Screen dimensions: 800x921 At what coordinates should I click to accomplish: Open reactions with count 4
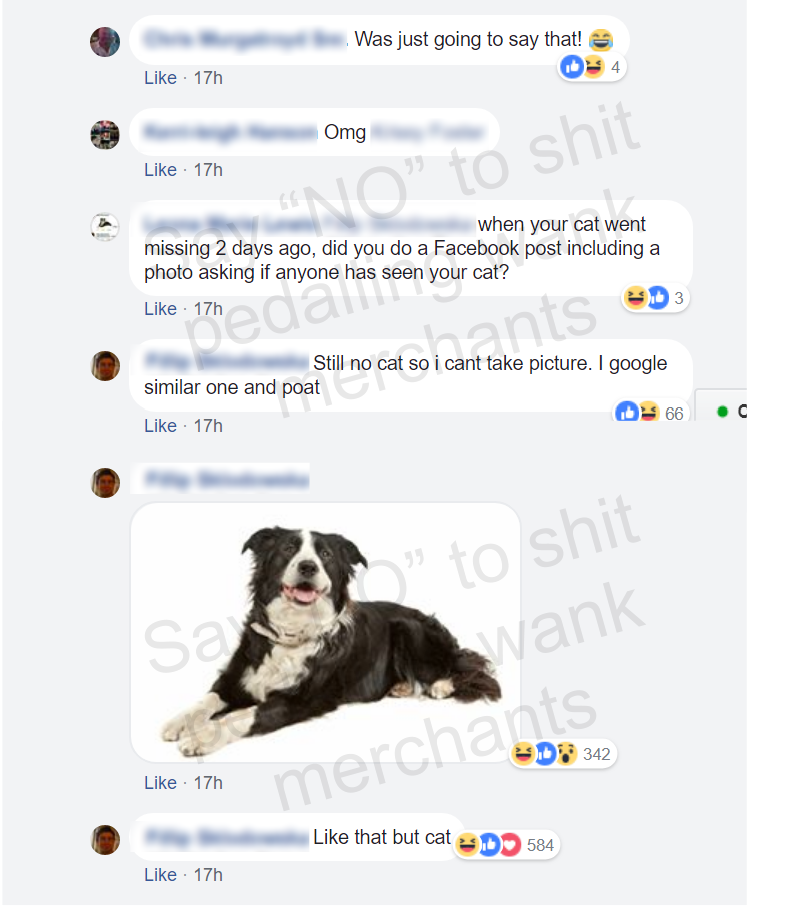coord(591,68)
